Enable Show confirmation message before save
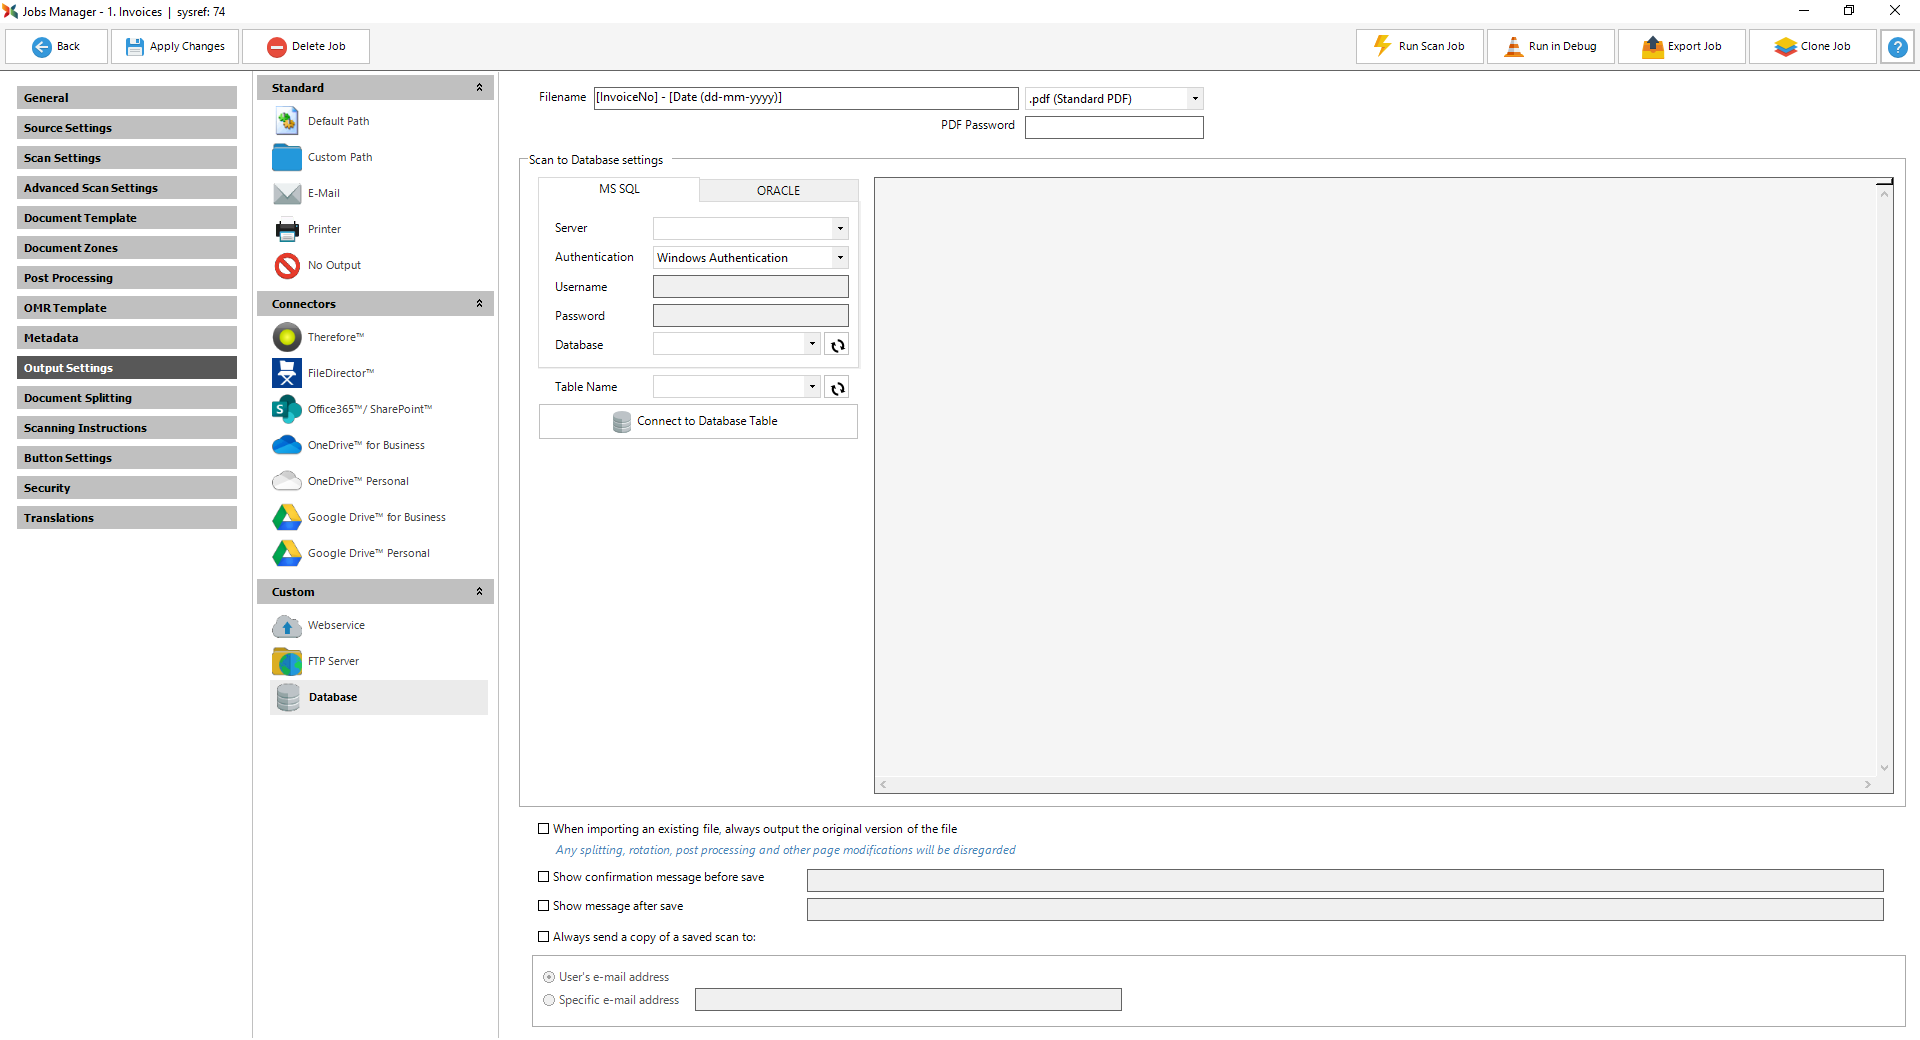This screenshot has width=1920, height=1040. point(544,877)
